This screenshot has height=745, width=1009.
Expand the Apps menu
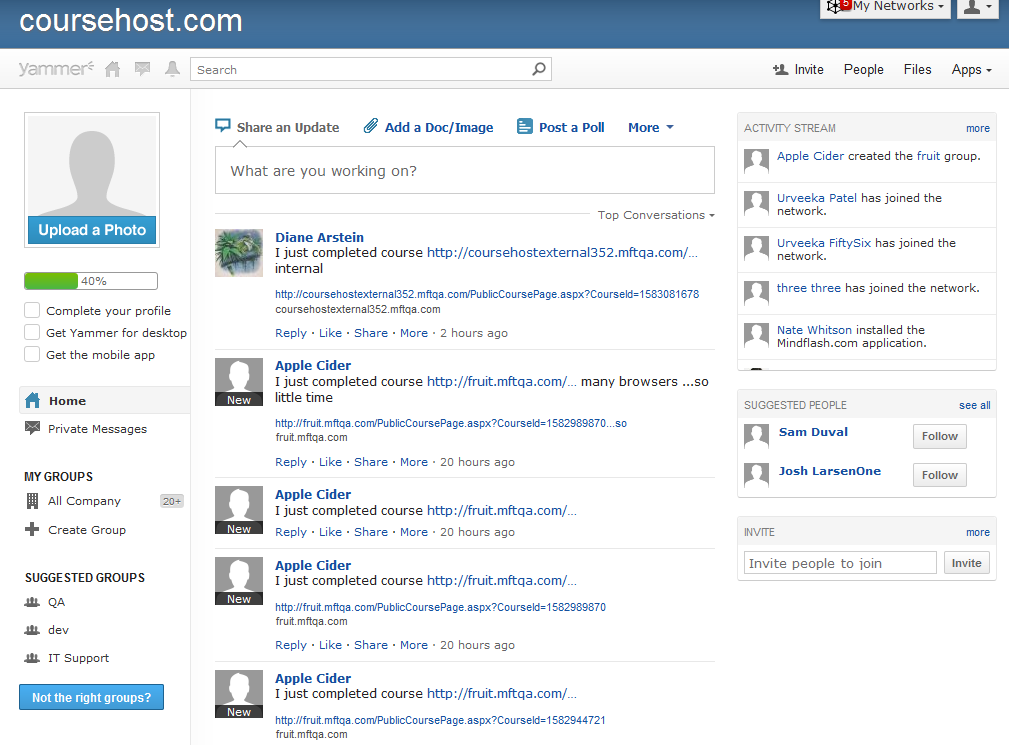972,69
